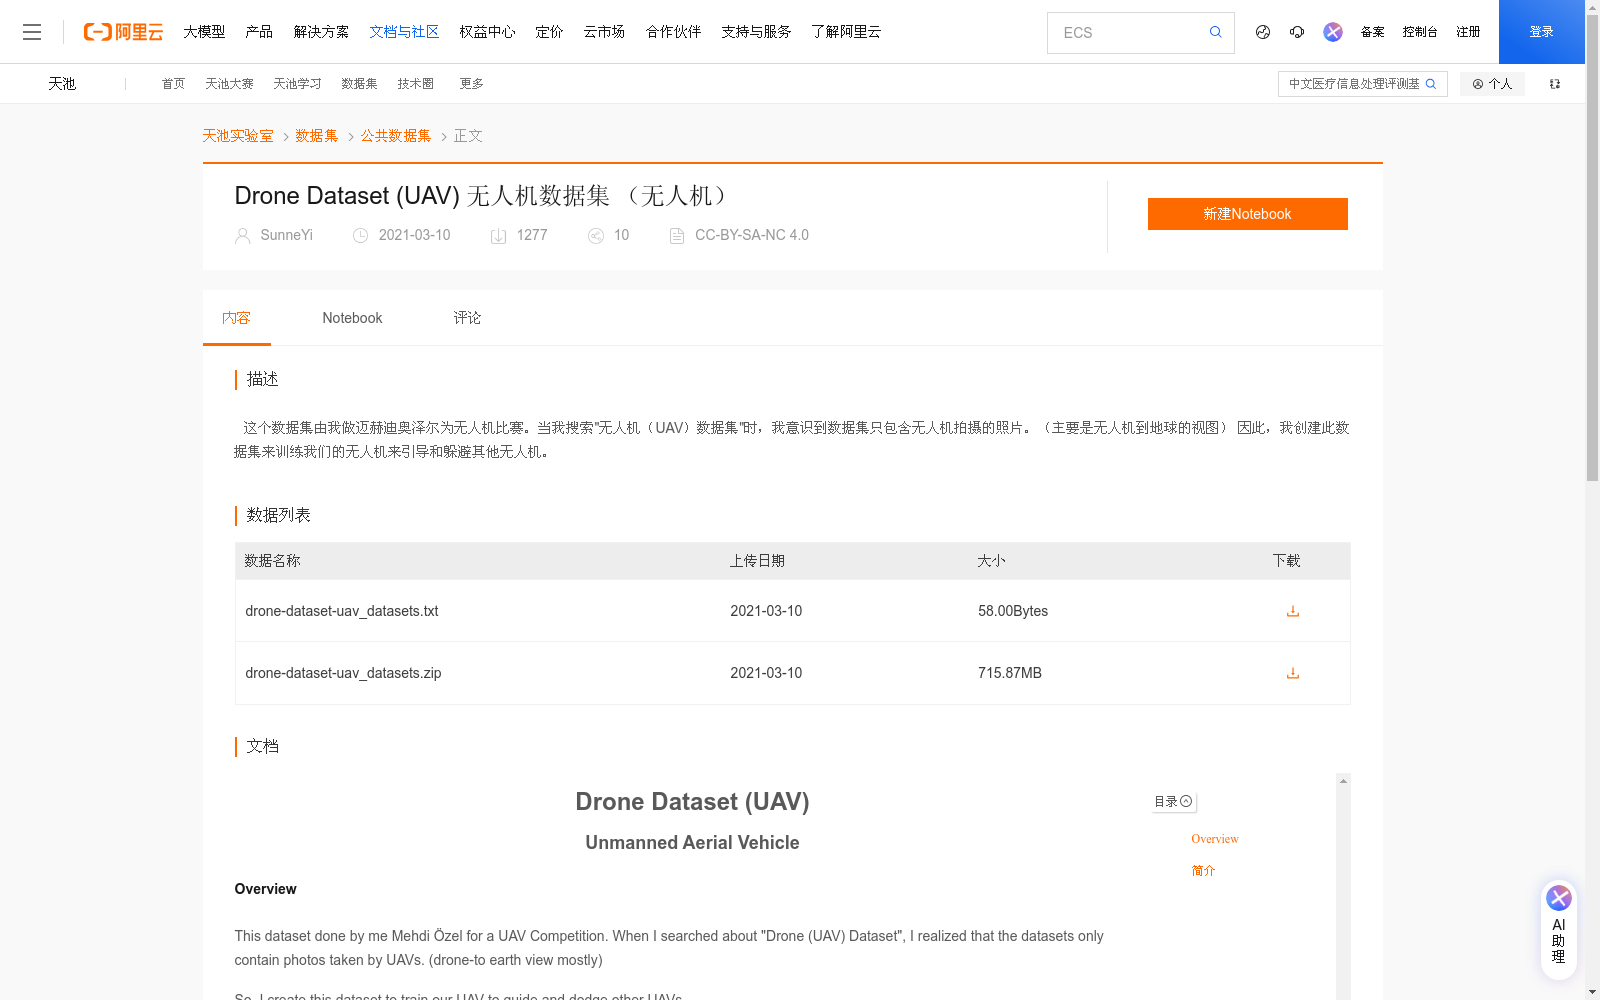
Task: Switch to the 内容 tab
Action: pos(236,318)
